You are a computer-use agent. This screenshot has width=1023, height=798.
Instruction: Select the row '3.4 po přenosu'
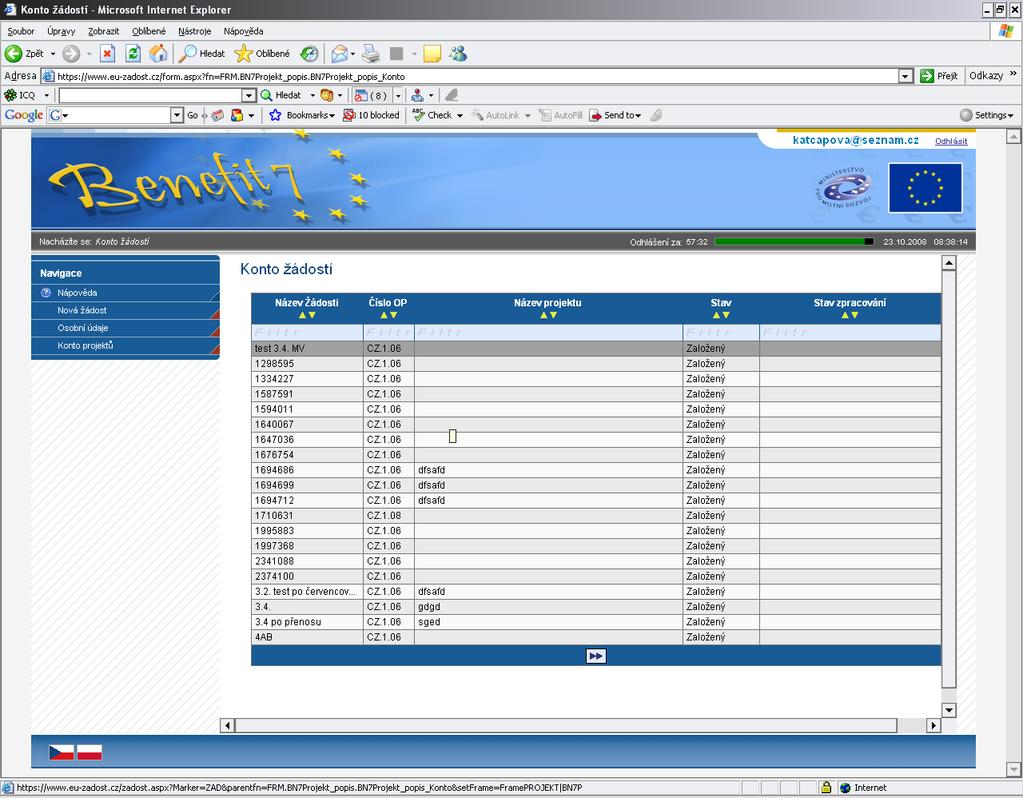(x=596, y=622)
